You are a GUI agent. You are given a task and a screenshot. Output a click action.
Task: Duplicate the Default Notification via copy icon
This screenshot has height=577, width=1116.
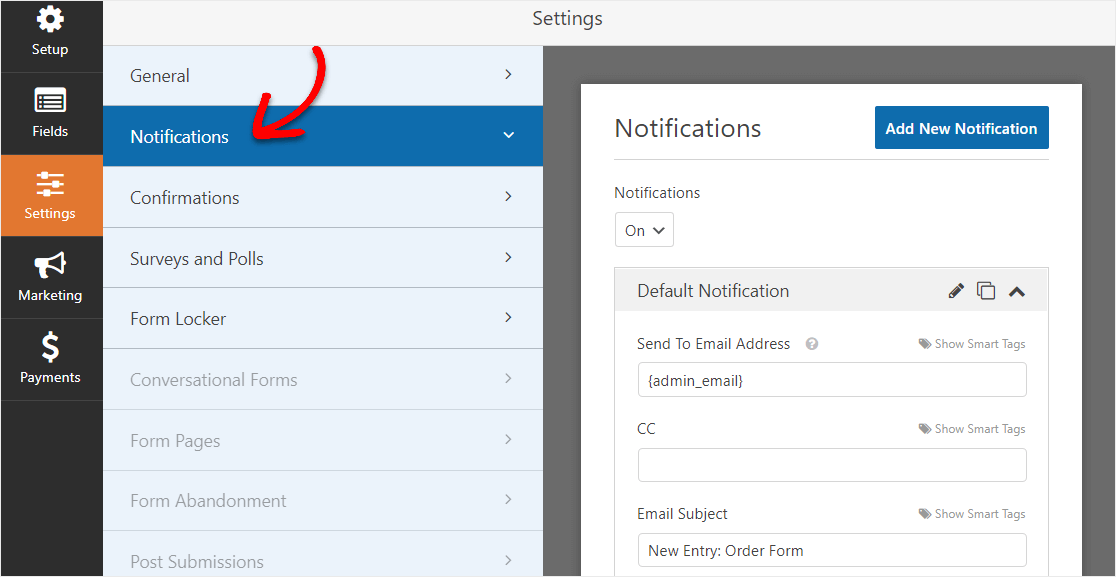986,290
